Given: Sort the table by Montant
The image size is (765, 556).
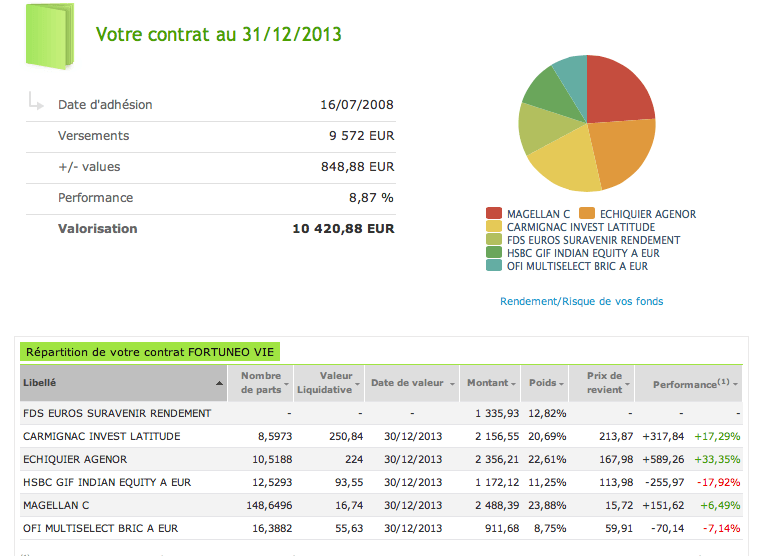Looking at the screenshot, I should point(491,383).
